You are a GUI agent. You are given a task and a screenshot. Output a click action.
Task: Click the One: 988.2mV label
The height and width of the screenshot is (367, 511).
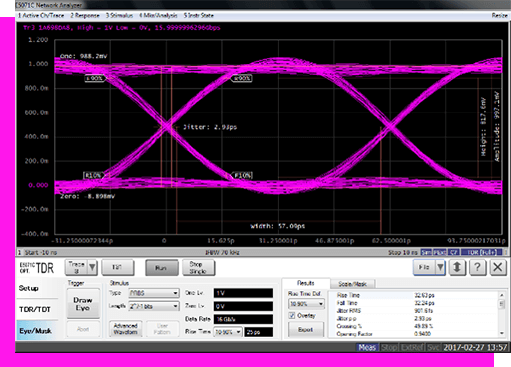(x=83, y=56)
